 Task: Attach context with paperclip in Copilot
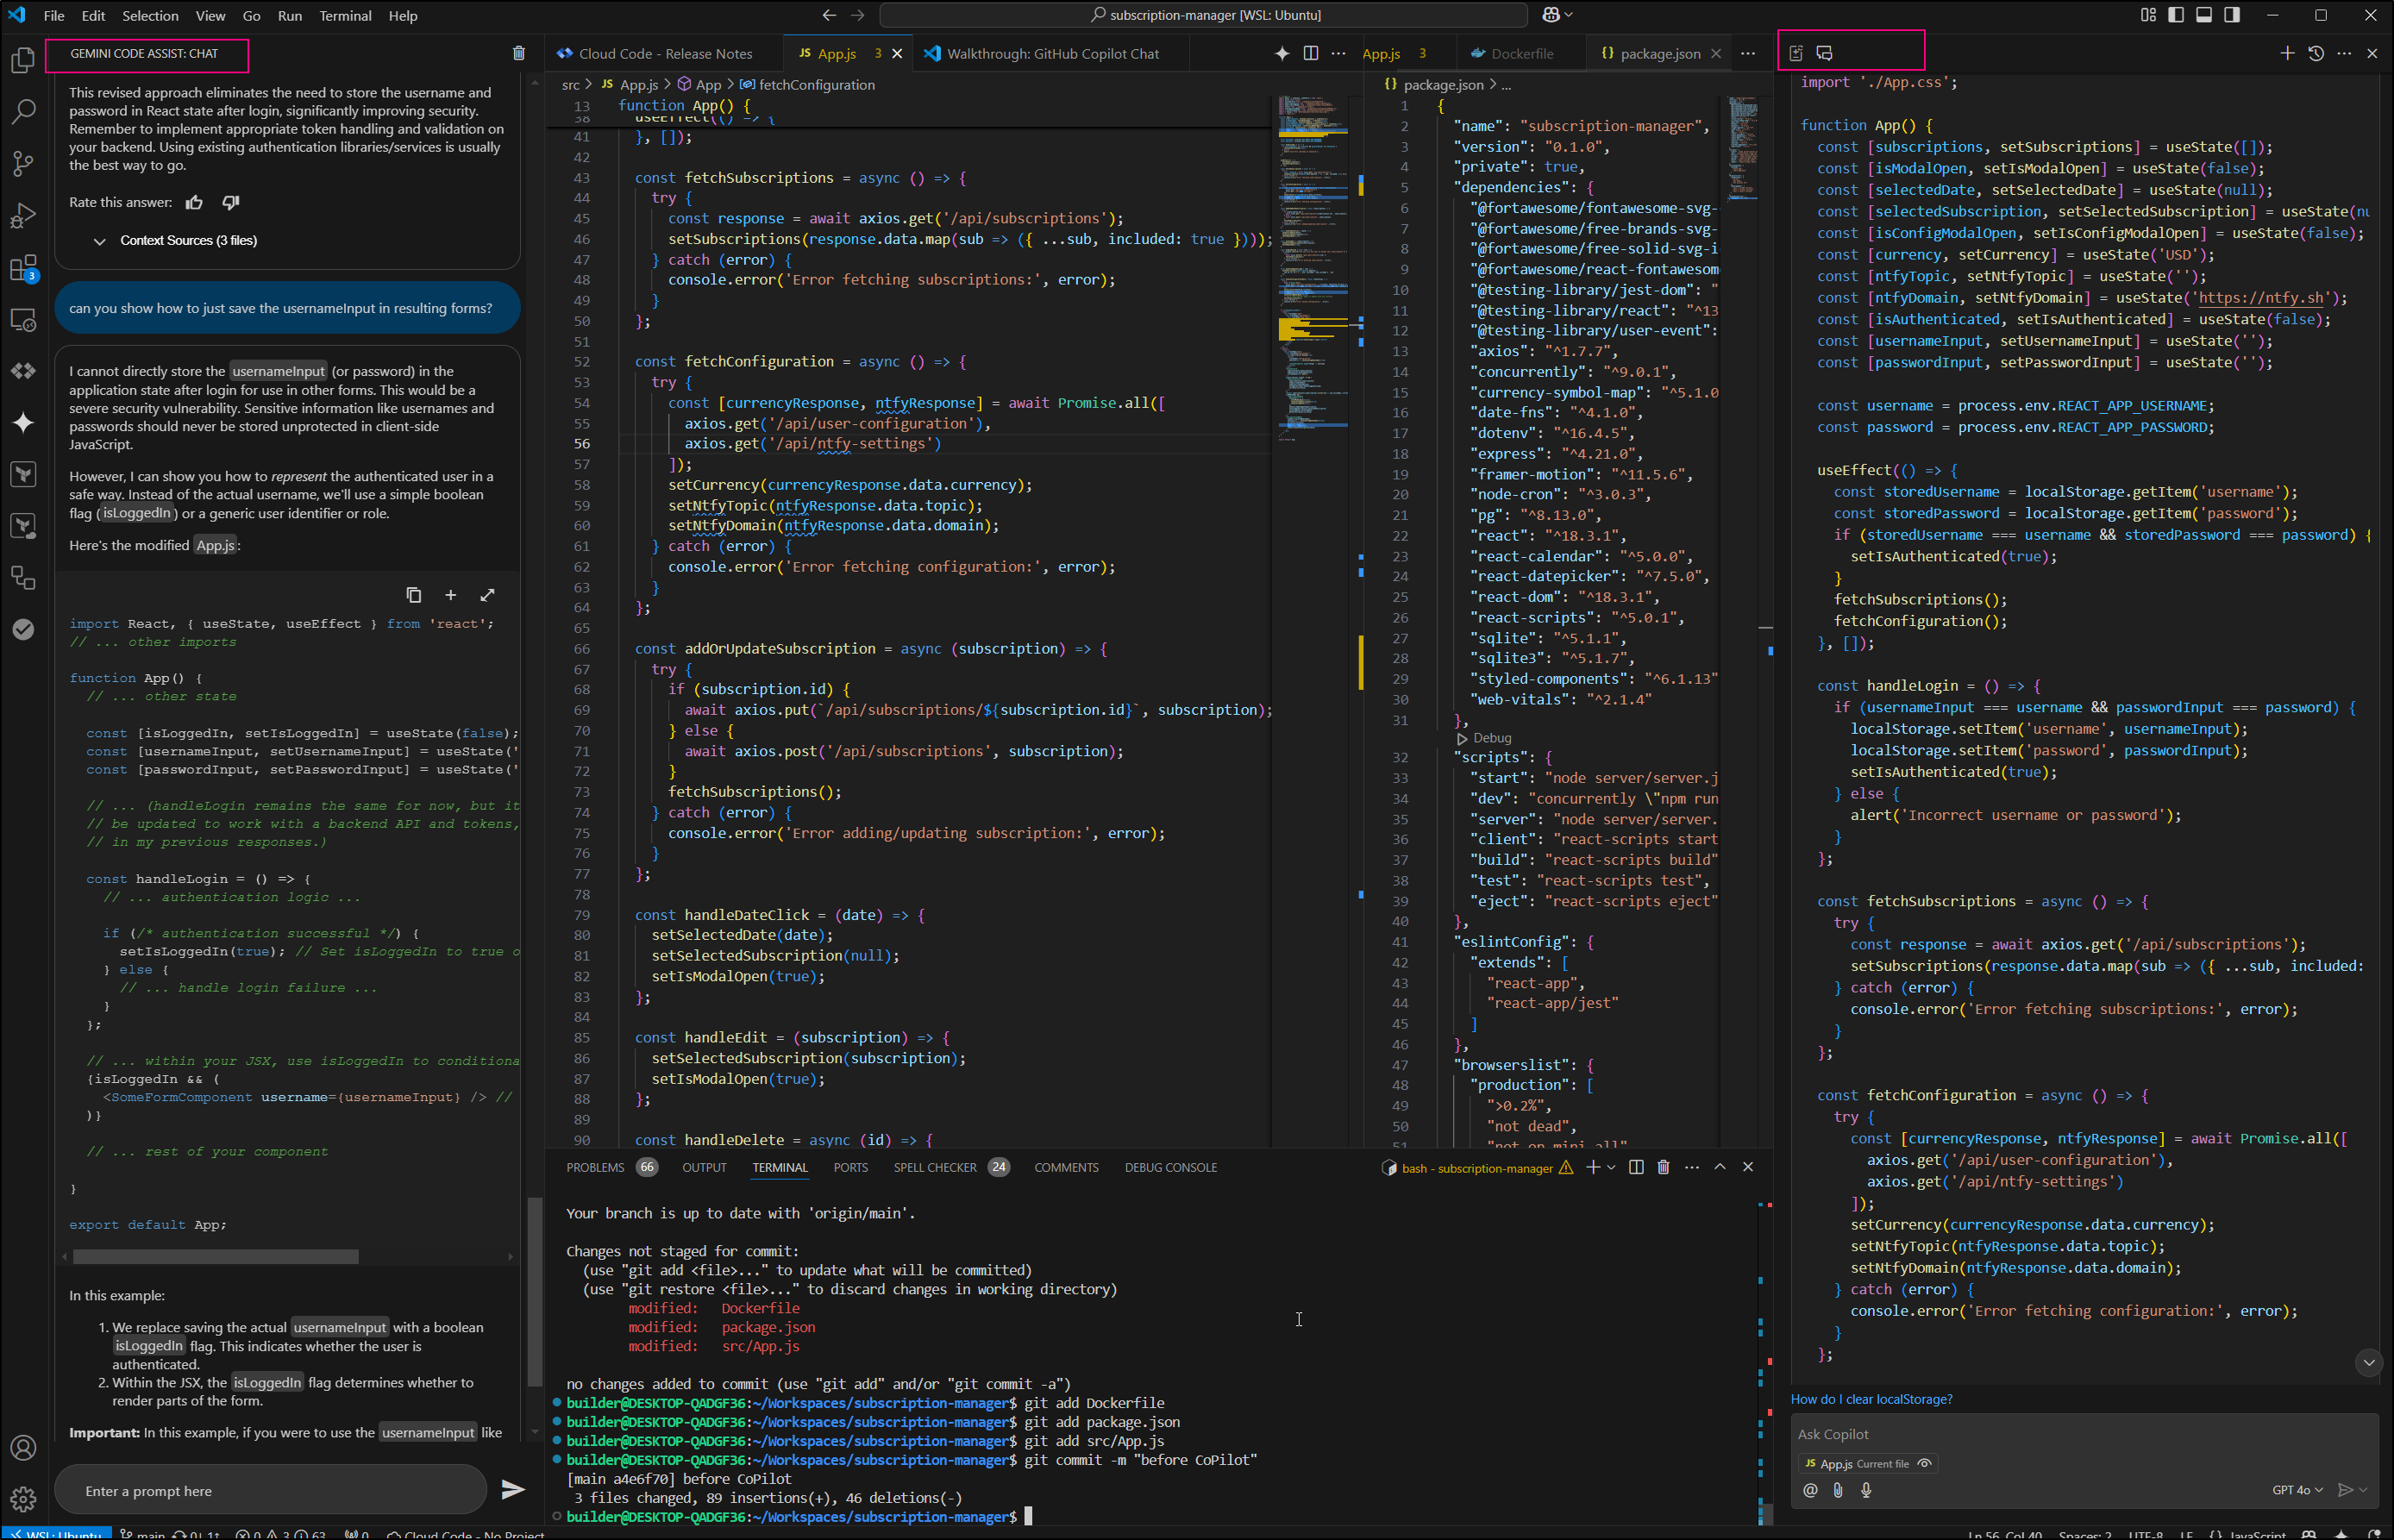1838,1489
